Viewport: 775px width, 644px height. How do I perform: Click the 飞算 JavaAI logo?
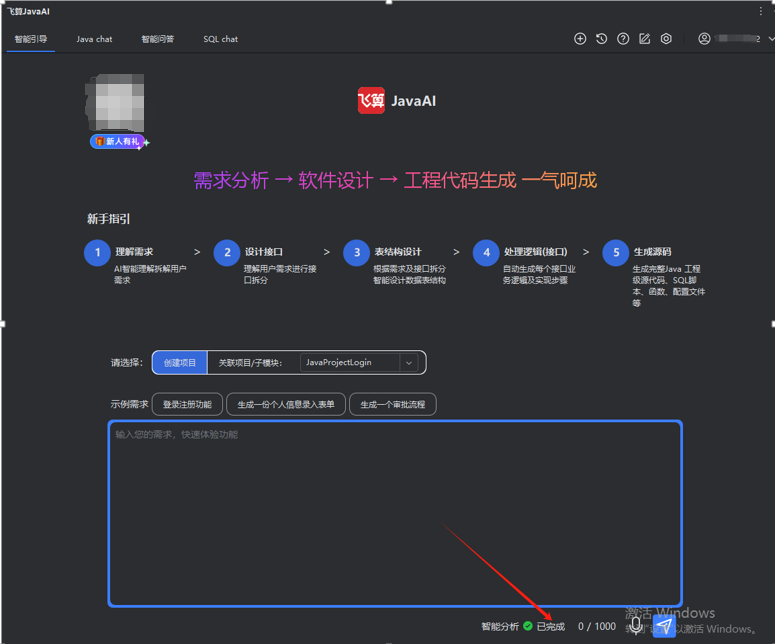point(397,101)
